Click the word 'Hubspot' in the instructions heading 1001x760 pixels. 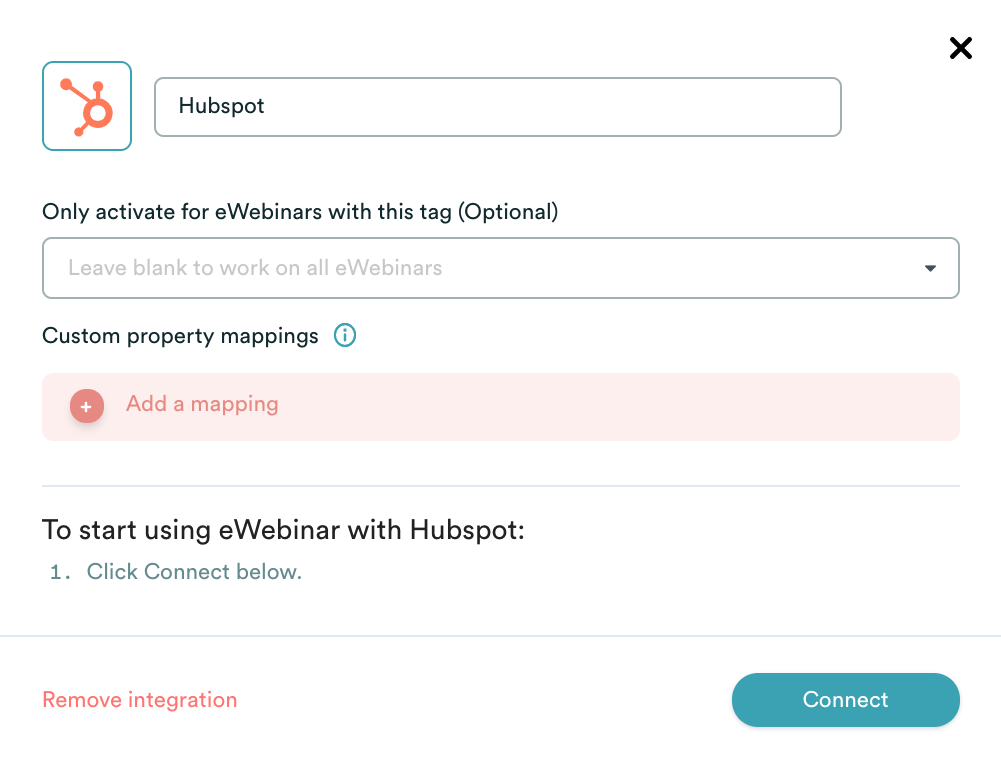(466, 529)
